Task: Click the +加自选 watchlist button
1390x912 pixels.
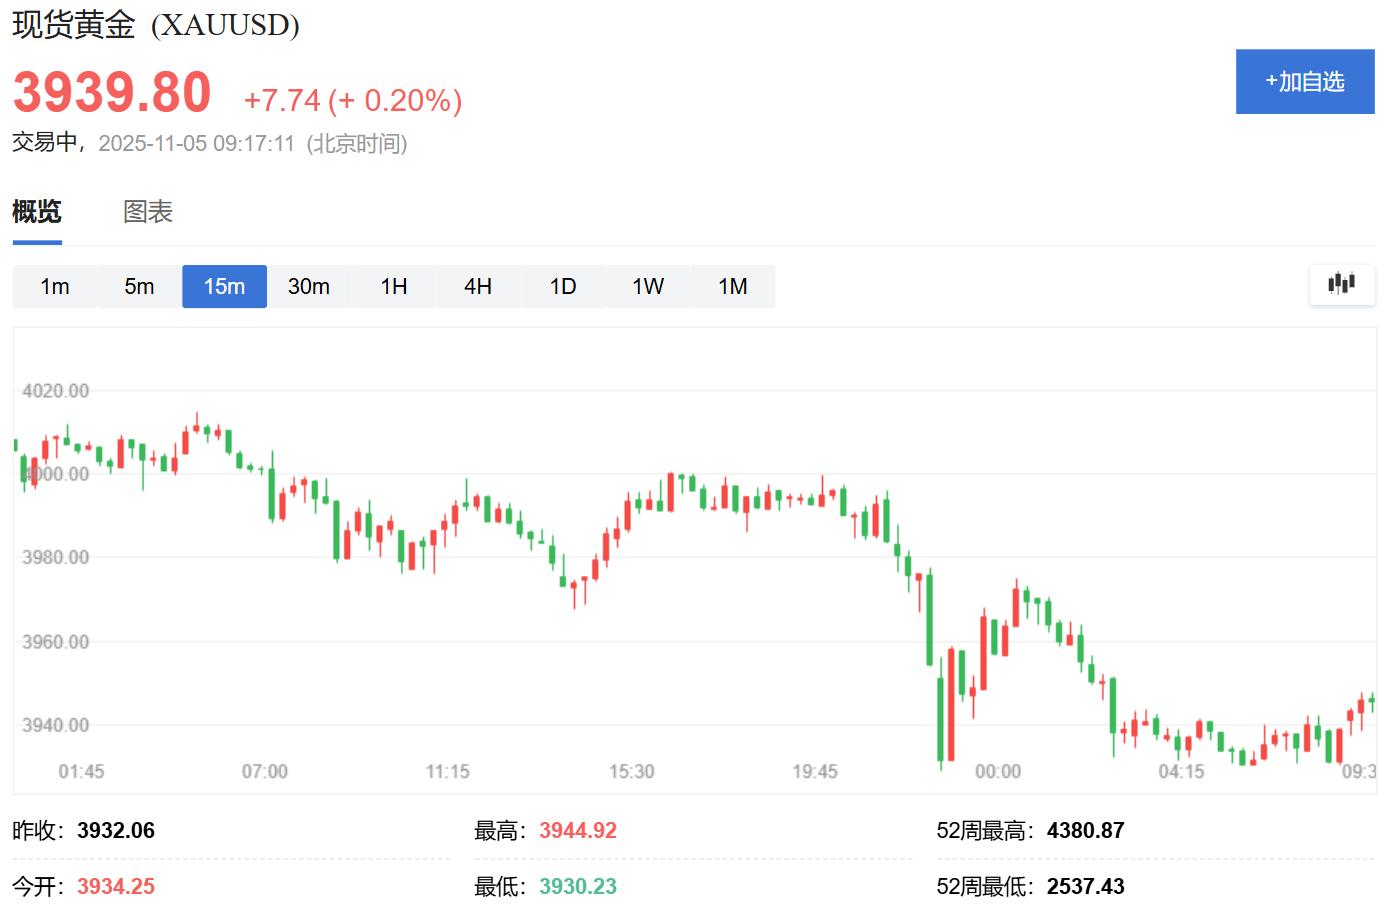Action: pos(1305,81)
